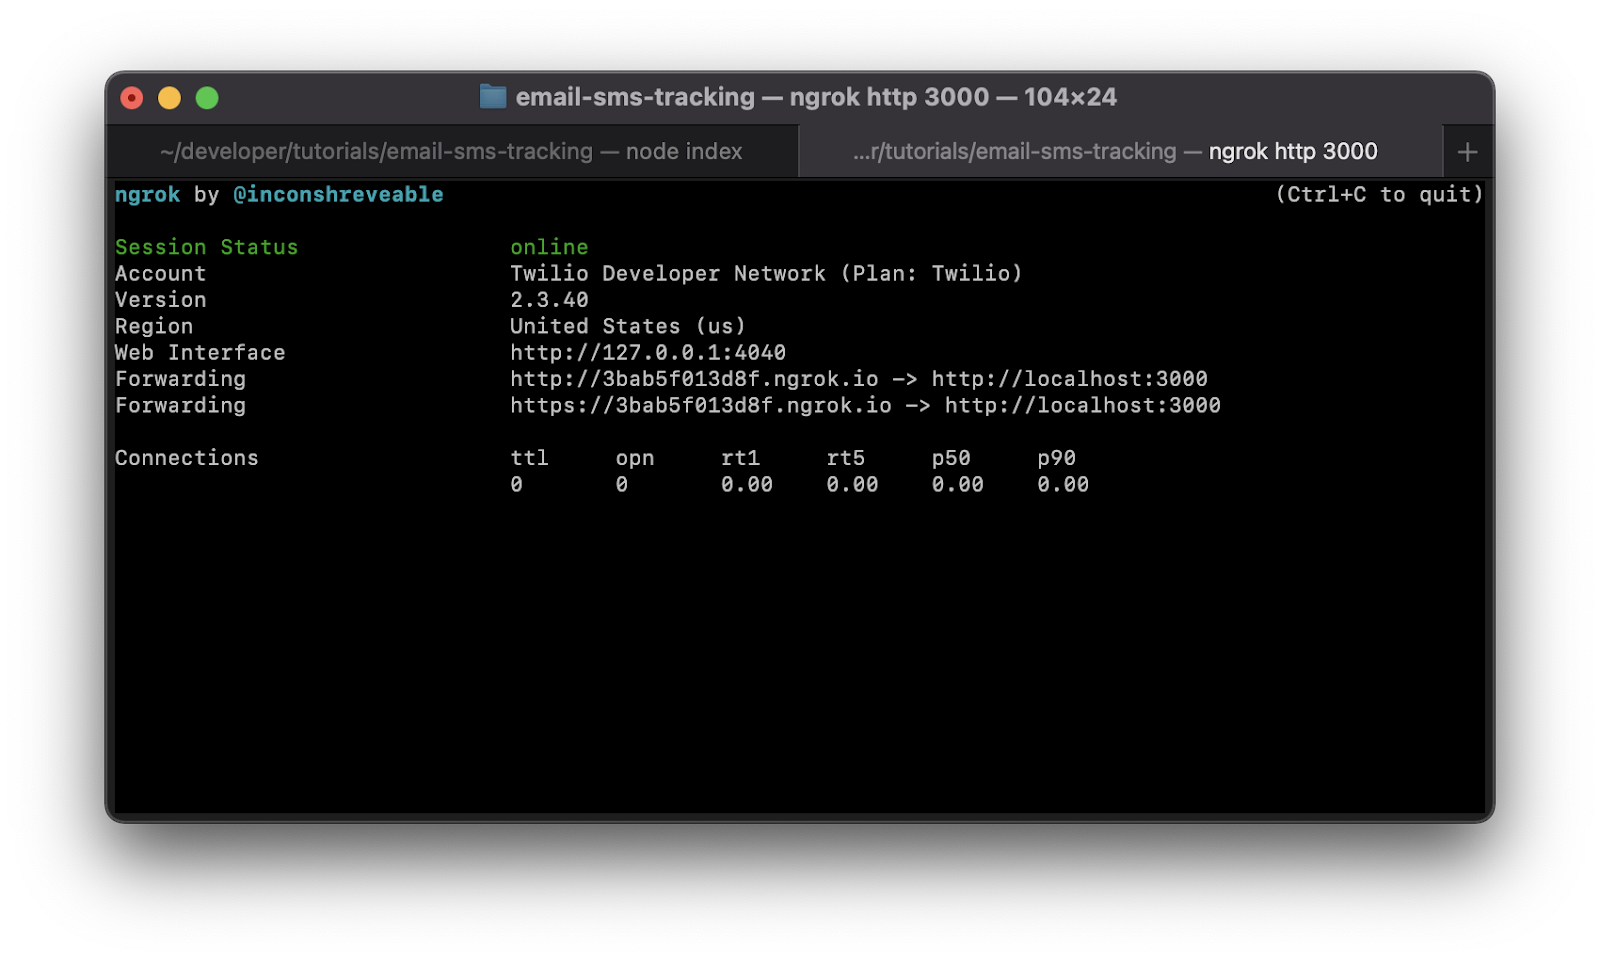Click the folder icon in the title bar
Screen dimensions: 1600x962
coord(492,97)
